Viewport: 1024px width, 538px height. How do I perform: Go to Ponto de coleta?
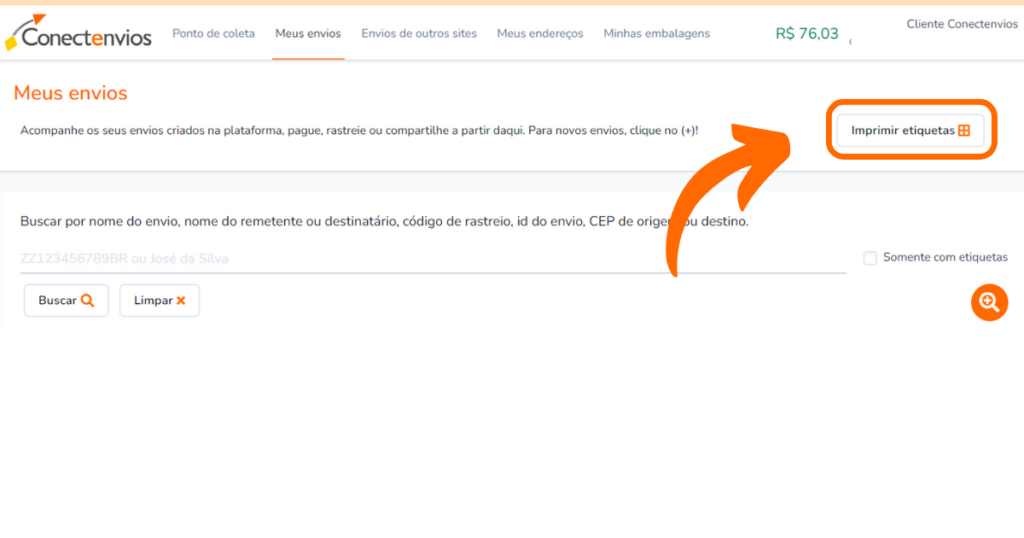click(x=214, y=33)
